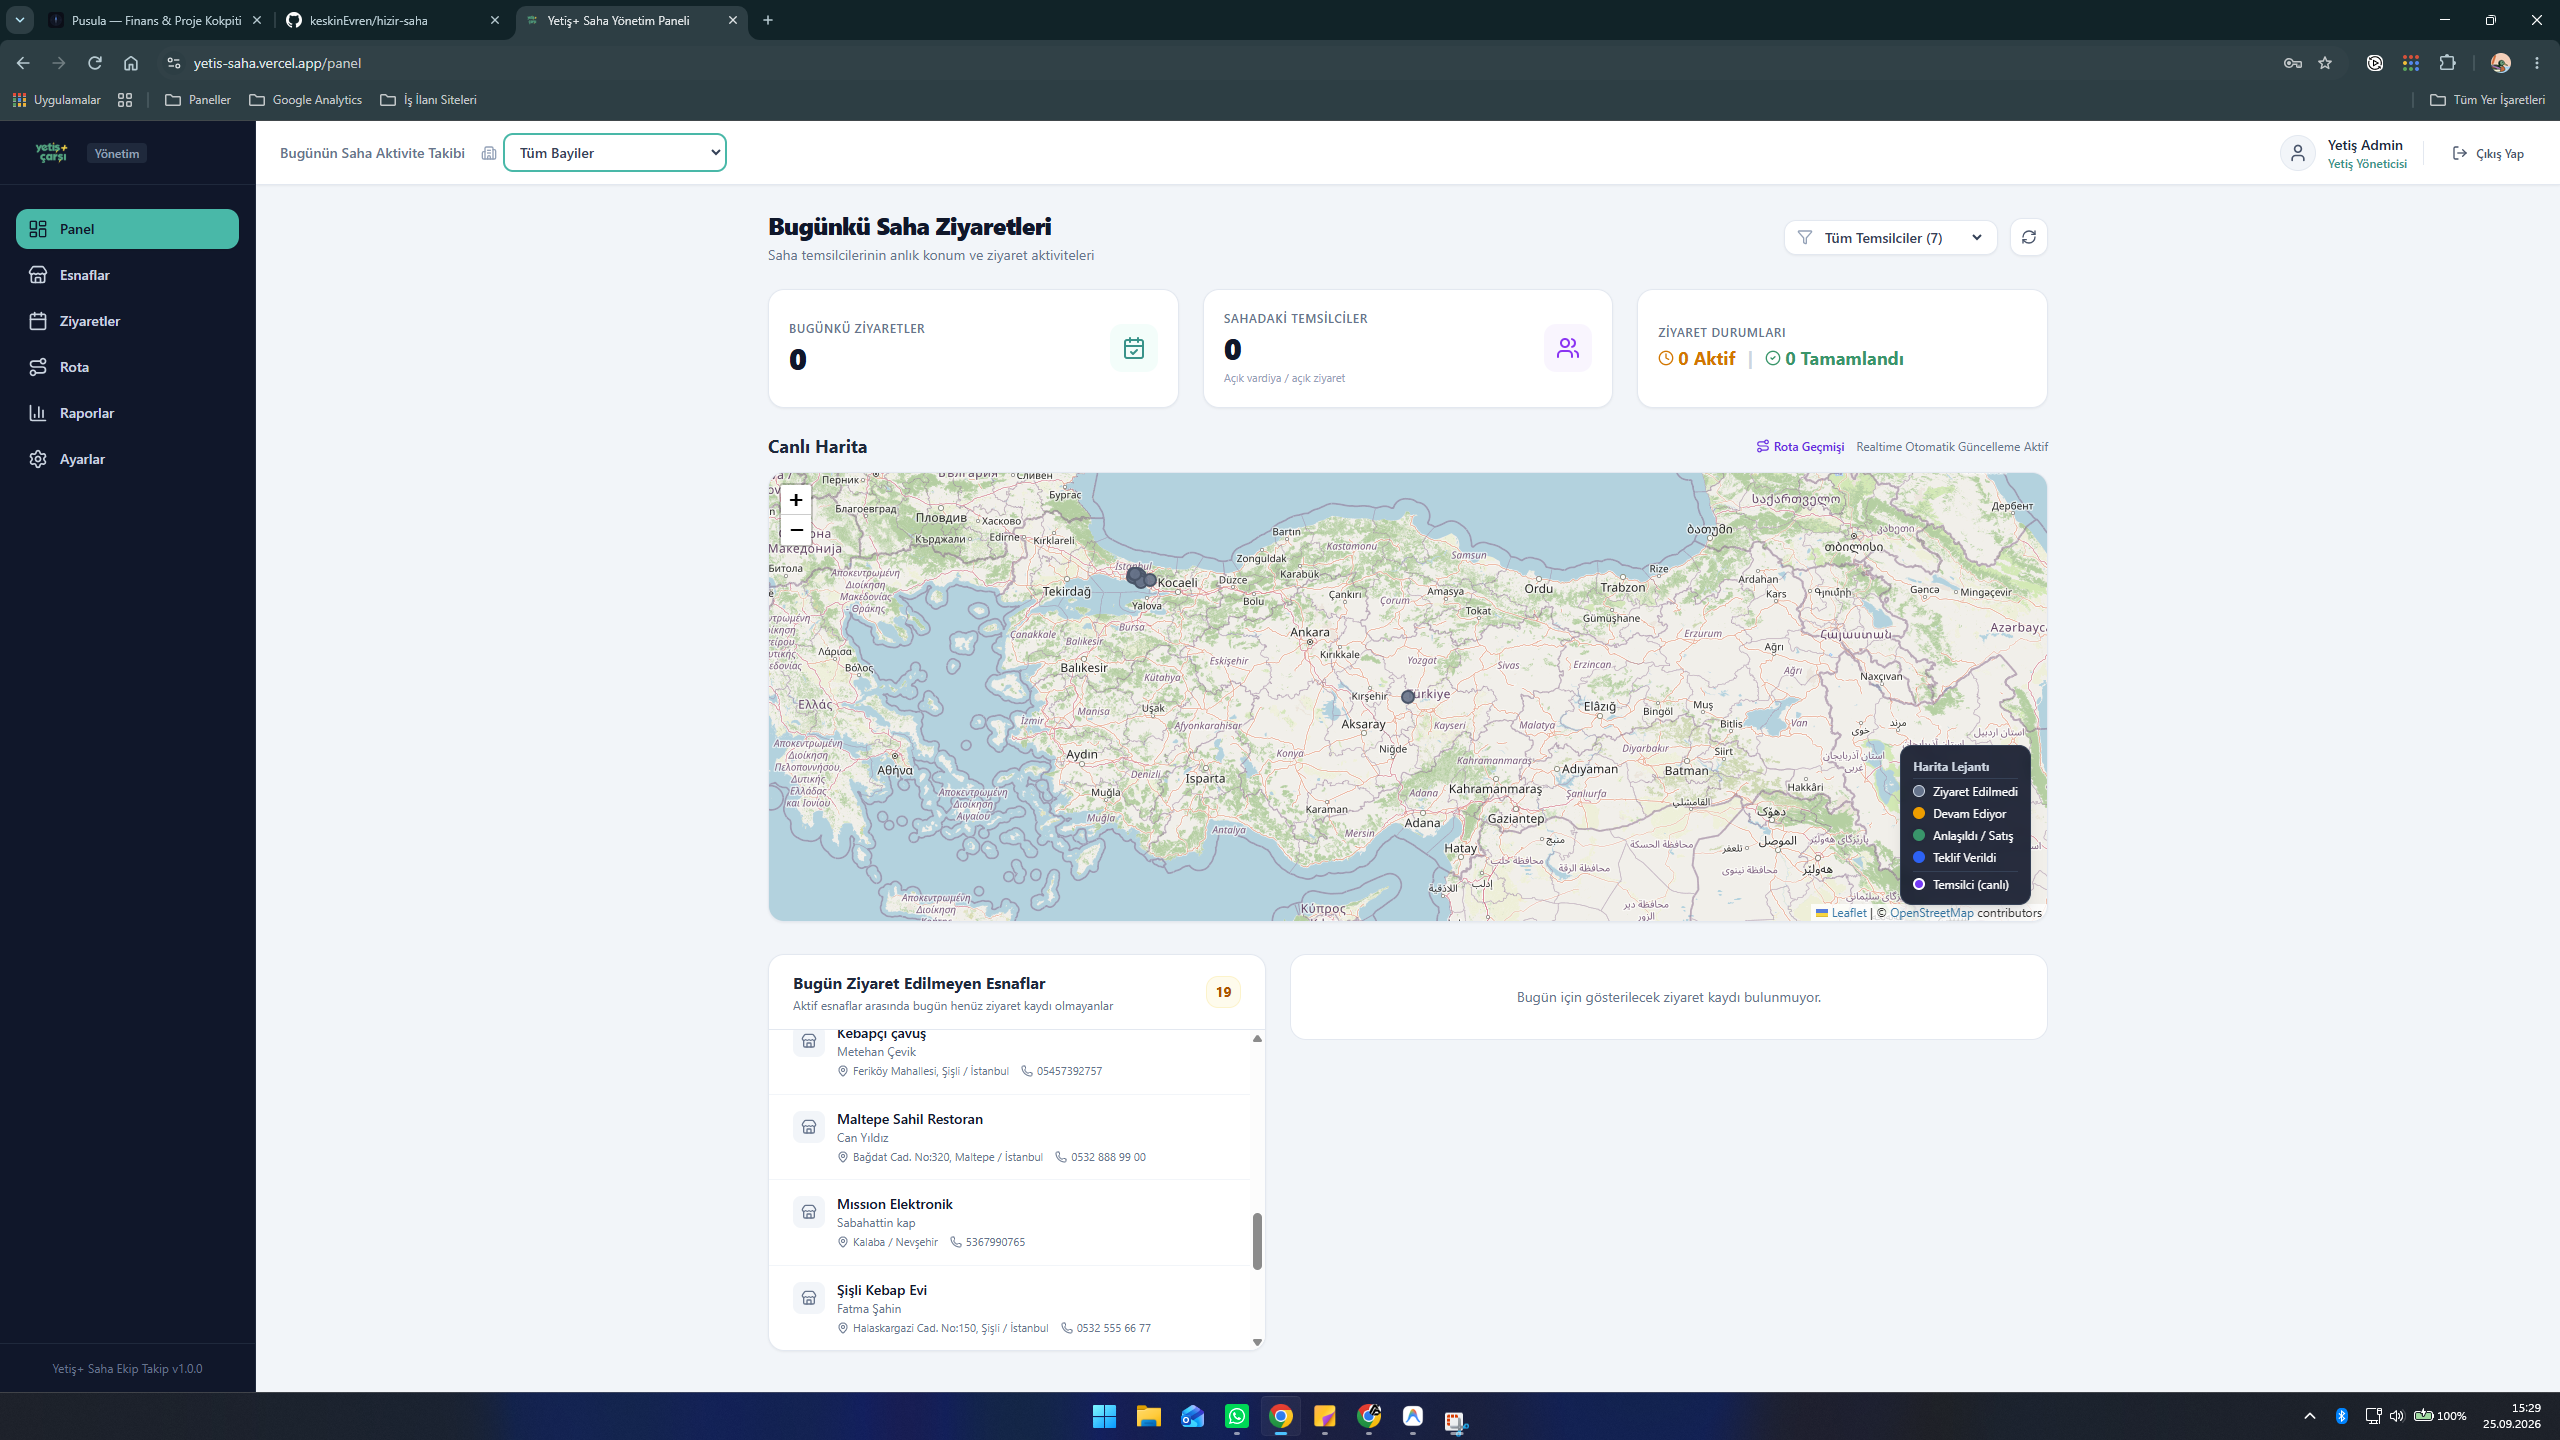This screenshot has width=2560, height=1440.
Task: Click the esnaf list scrollbar thumb
Action: [x=1257, y=1241]
